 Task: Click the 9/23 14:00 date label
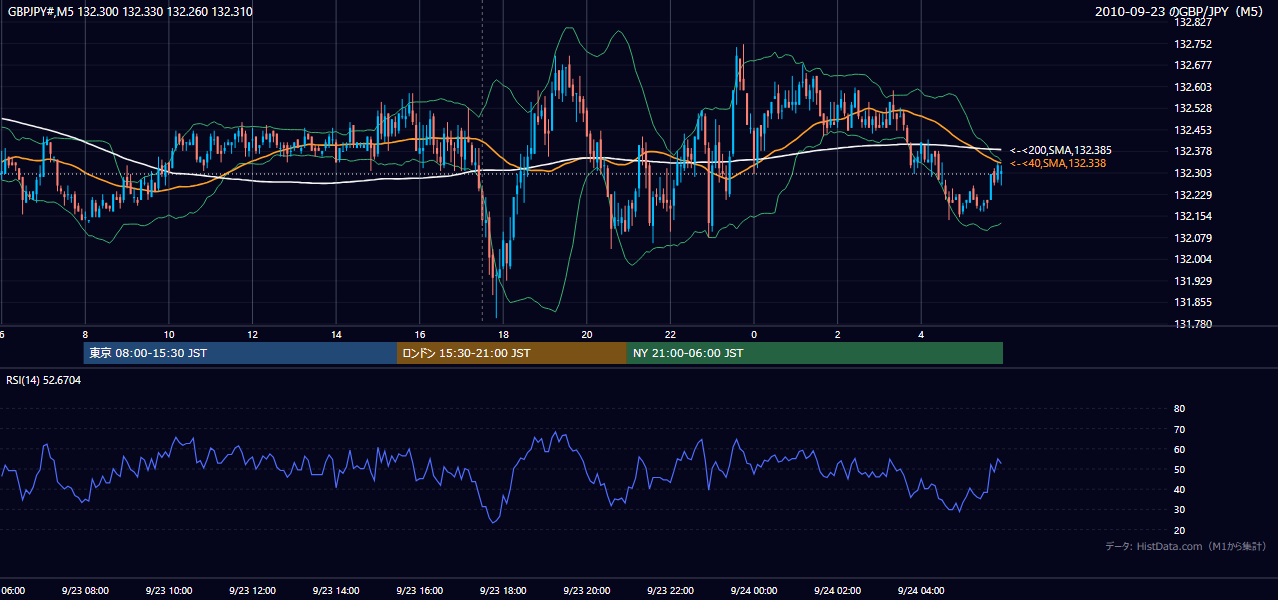(x=336, y=591)
